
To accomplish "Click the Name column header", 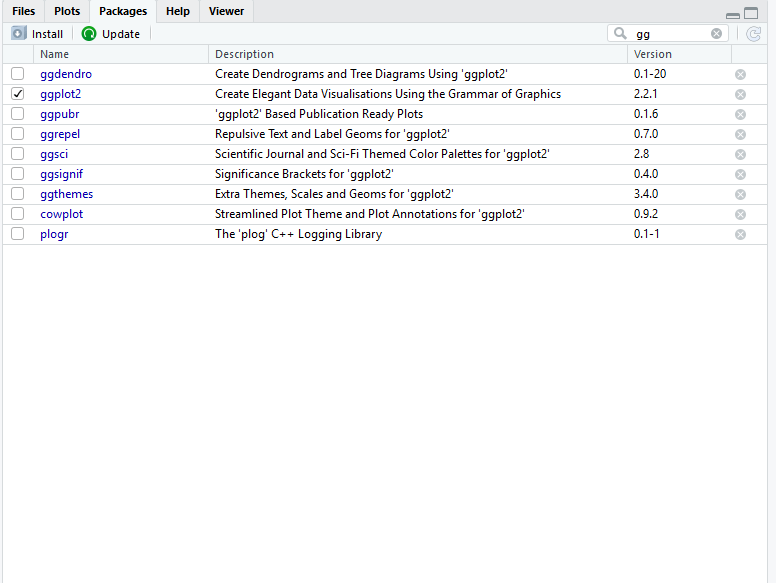I will coord(121,54).
